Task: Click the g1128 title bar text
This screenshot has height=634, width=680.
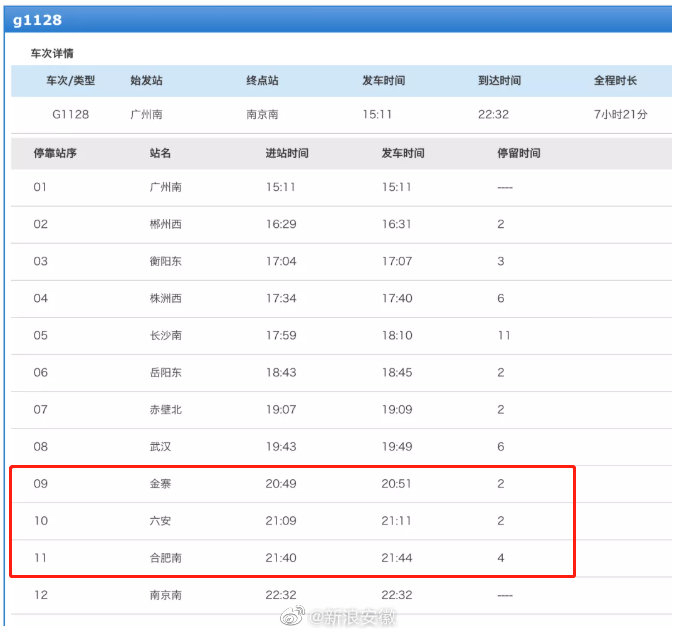Action: pos(37,20)
